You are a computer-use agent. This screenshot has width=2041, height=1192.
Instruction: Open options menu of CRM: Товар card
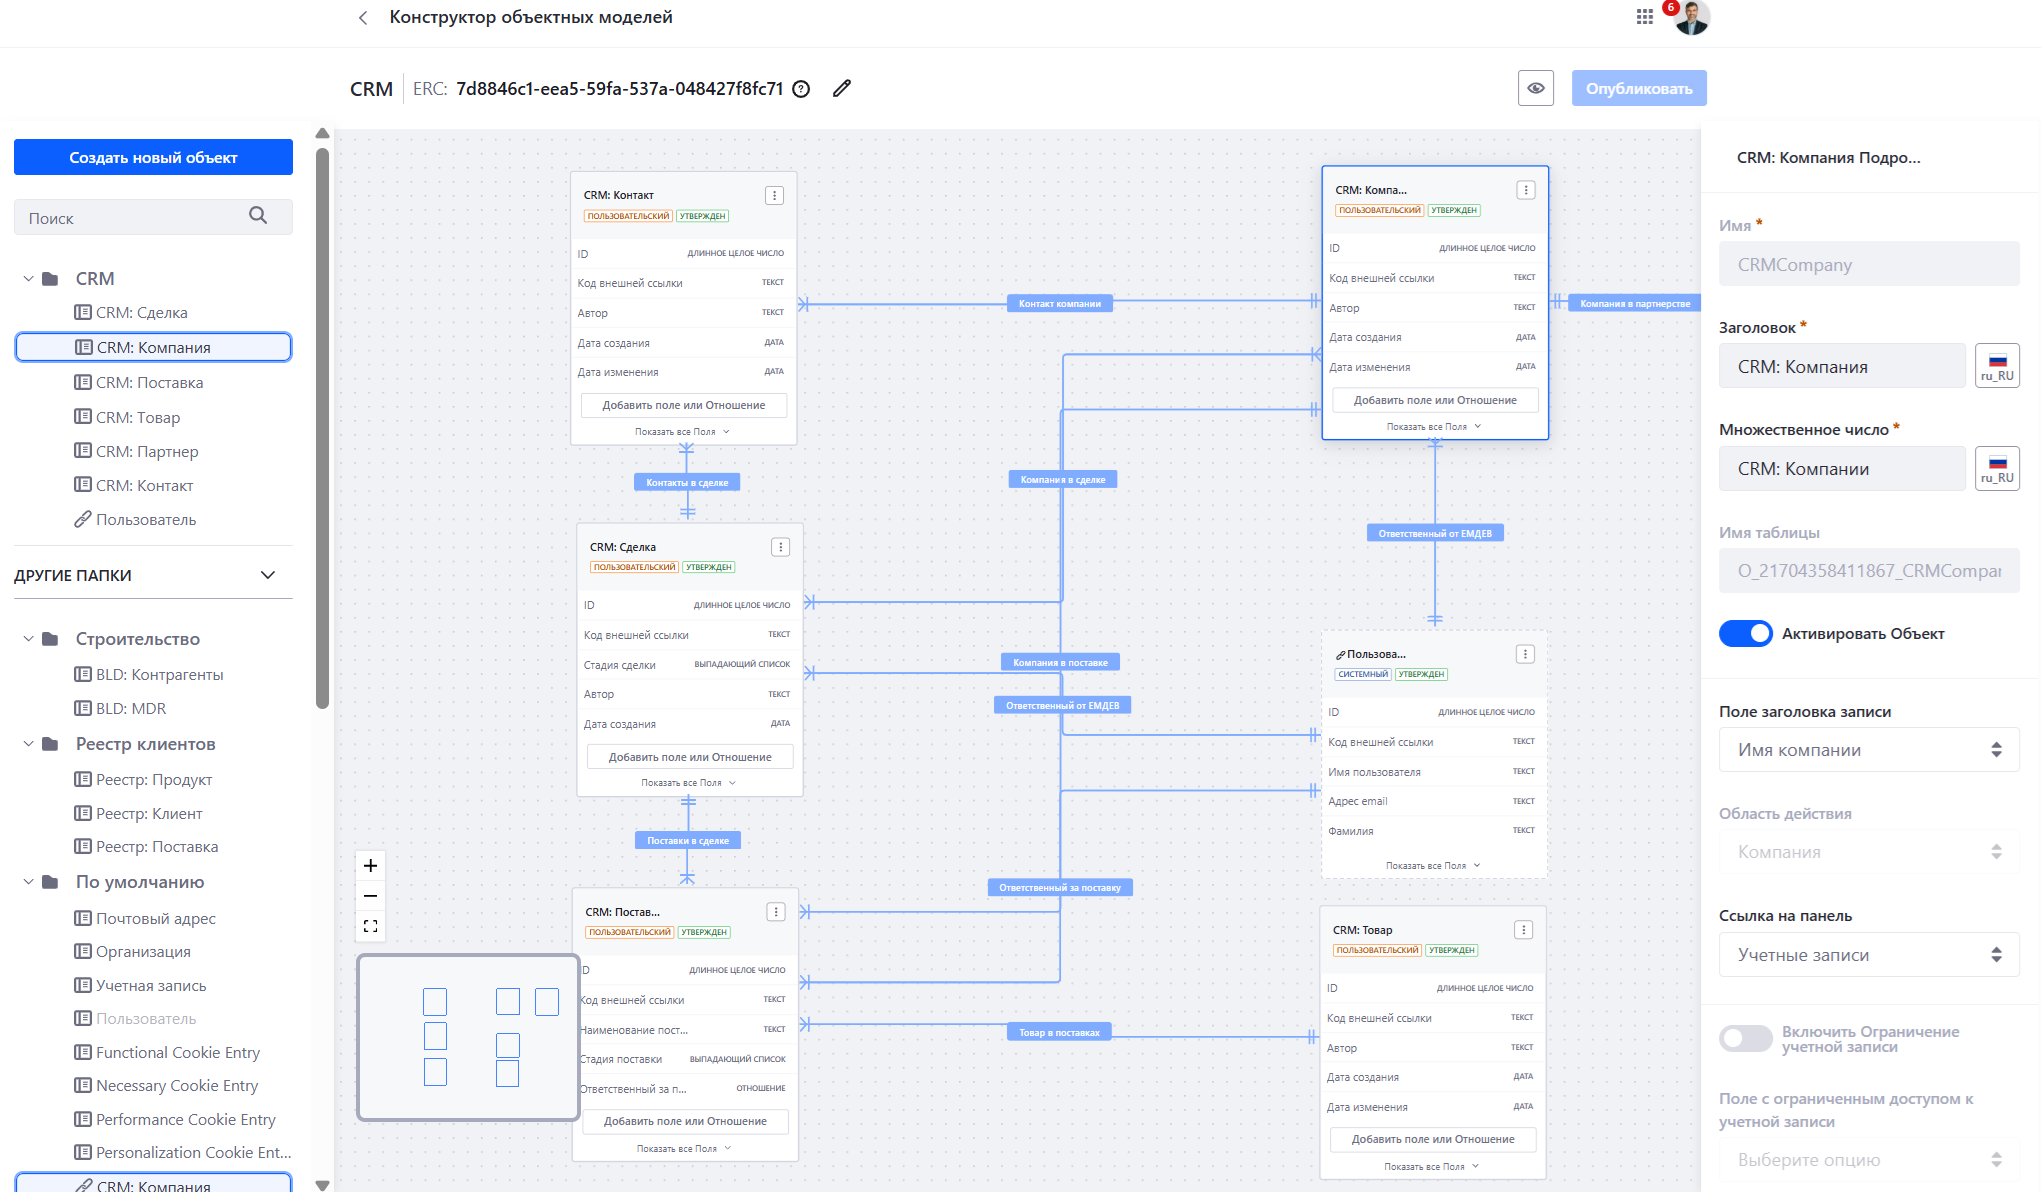click(1524, 930)
